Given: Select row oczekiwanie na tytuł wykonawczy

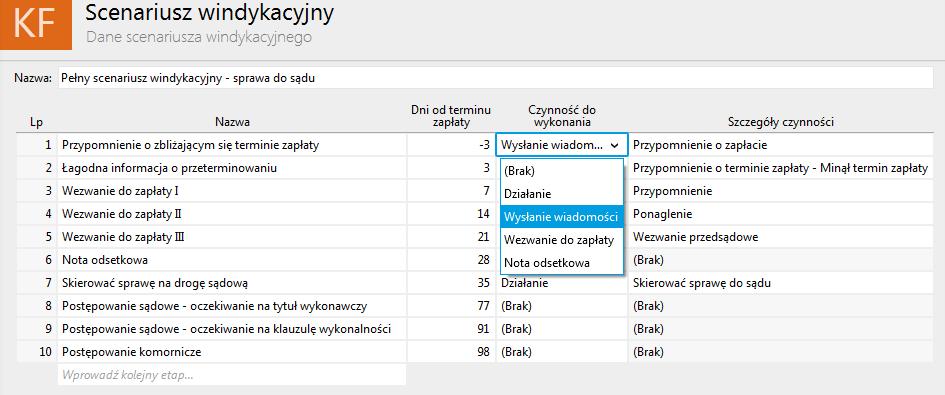Looking at the screenshot, I should point(232,306).
